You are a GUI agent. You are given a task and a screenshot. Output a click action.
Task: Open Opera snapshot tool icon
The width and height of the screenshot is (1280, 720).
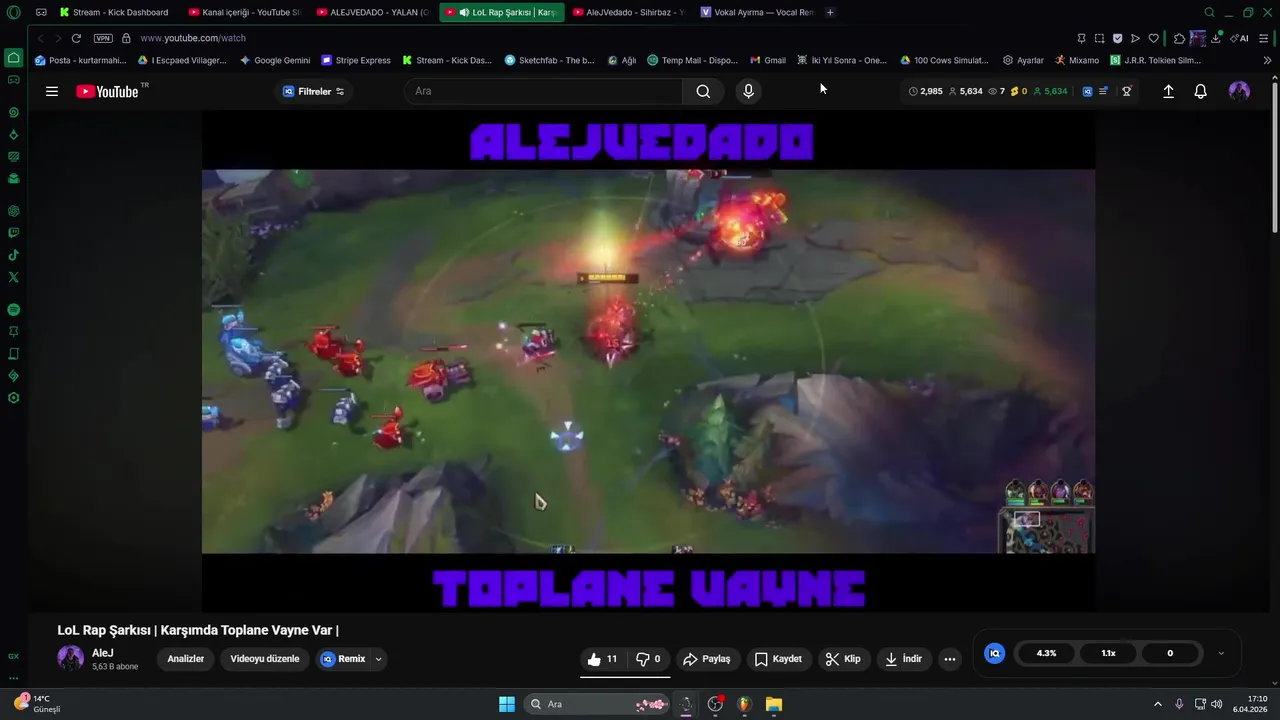click(x=1099, y=38)
